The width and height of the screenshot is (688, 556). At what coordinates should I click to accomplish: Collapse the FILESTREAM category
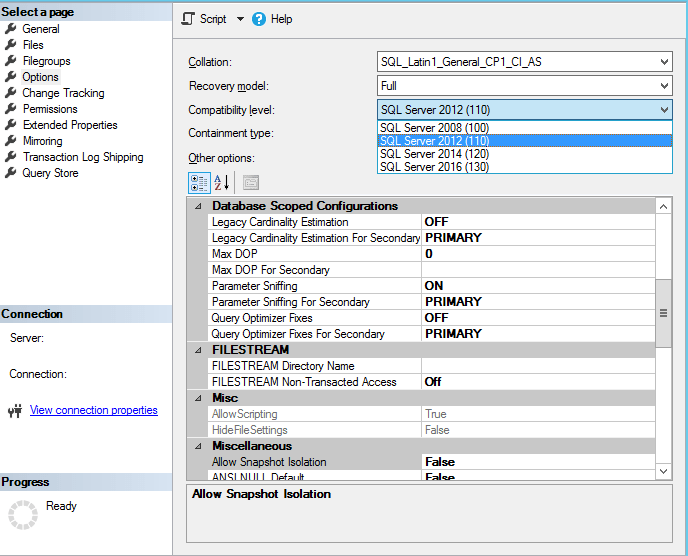point(198,350)
